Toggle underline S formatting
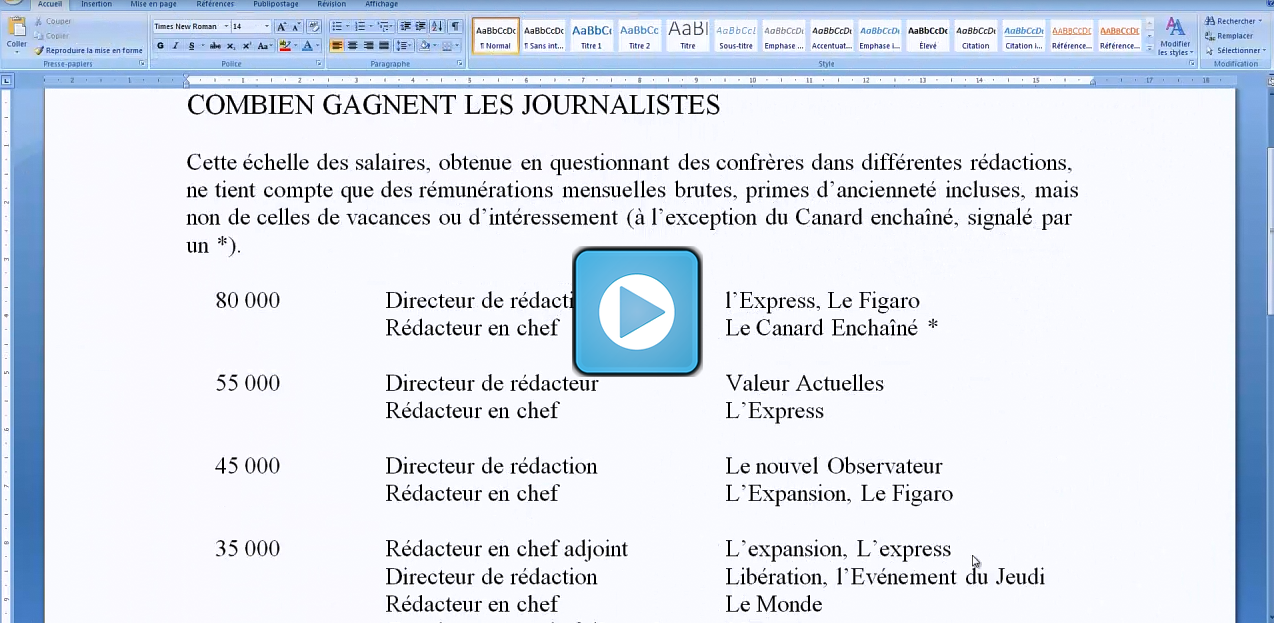Viewport: 1274px width, 623px height. [x=192, y=46]
